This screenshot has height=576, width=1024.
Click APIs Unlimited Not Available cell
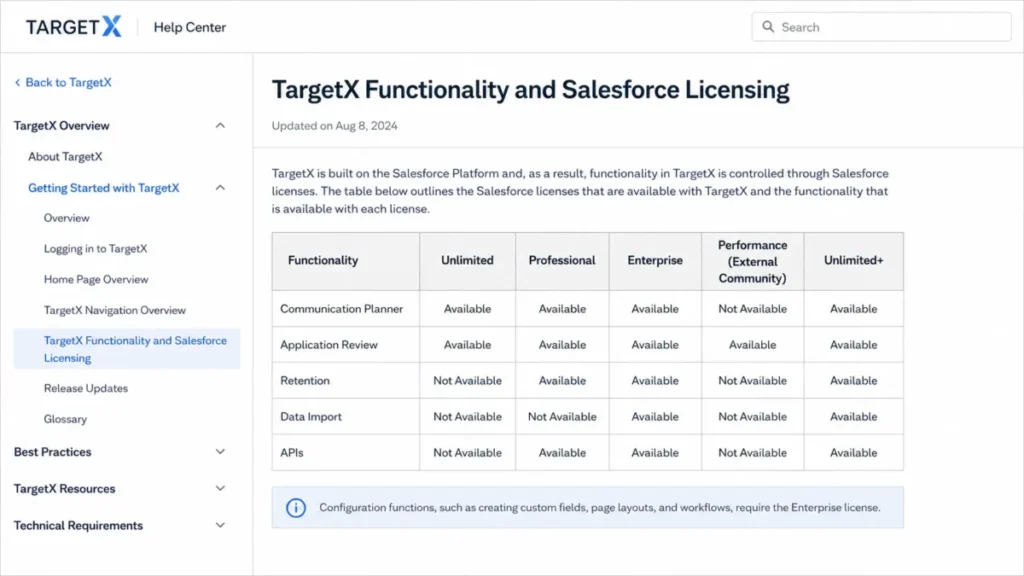click(468, 453)
